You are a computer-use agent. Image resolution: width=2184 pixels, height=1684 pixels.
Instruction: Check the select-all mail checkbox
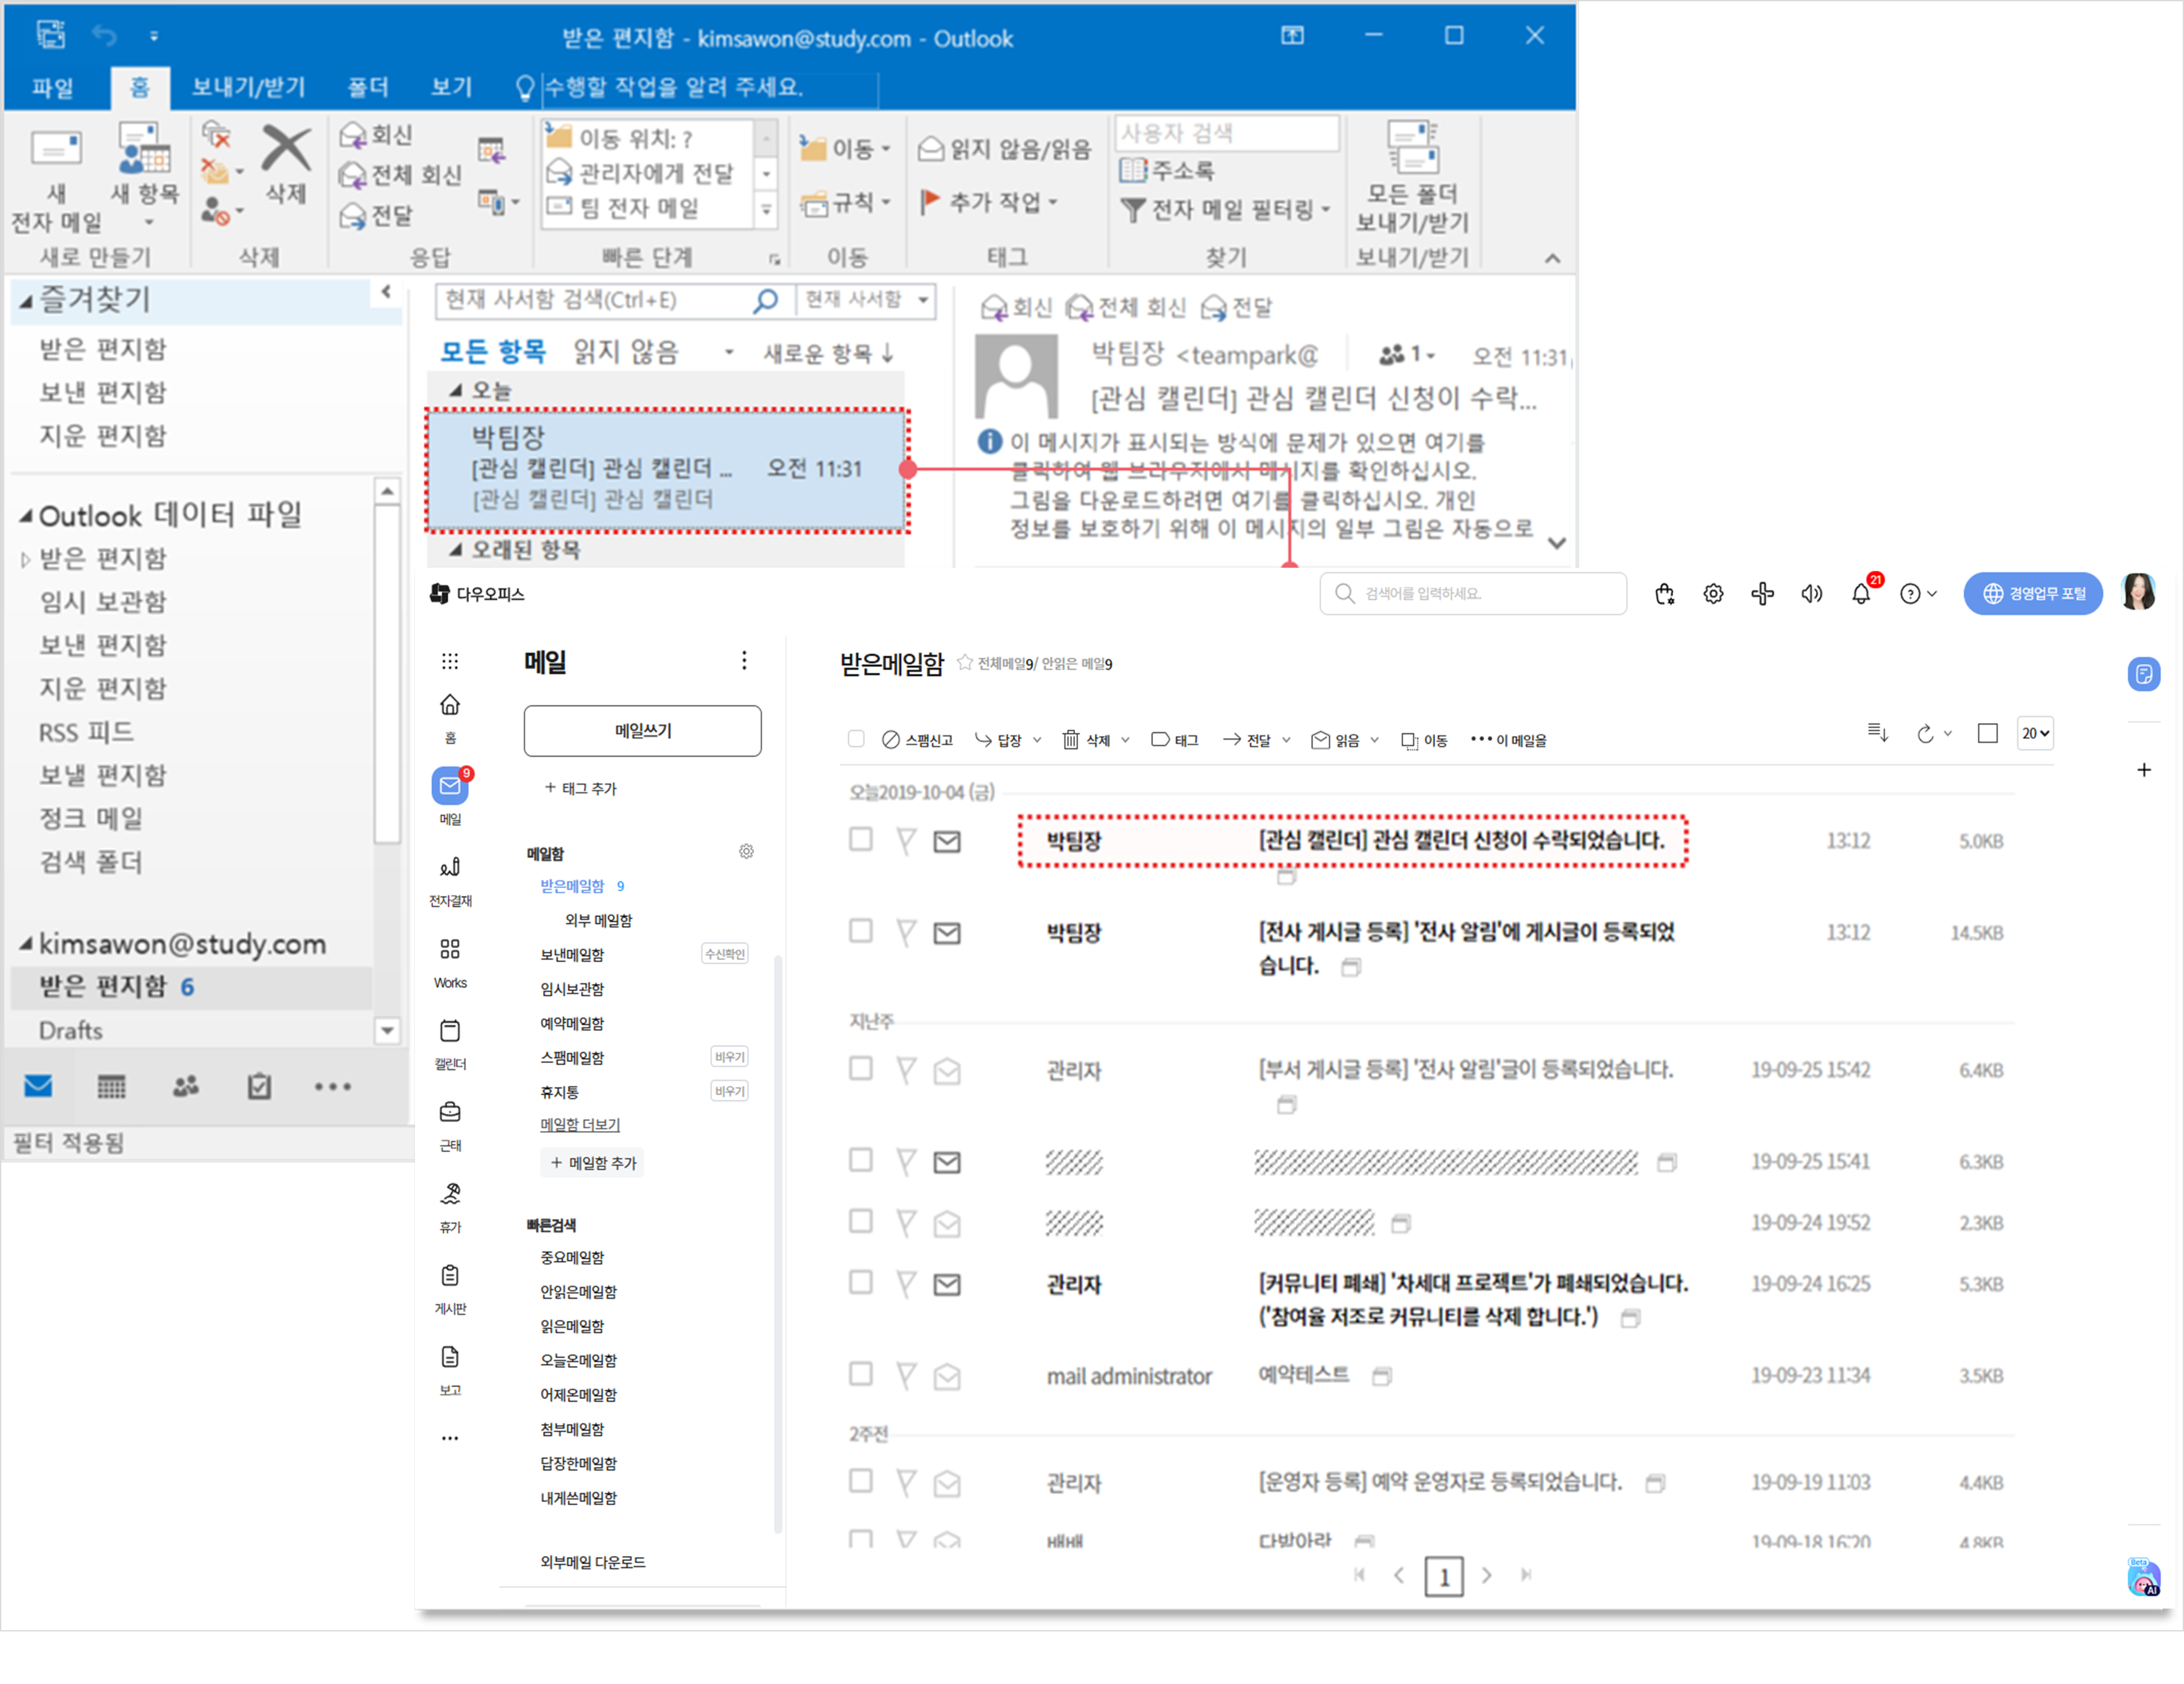pyautogui.click(x=856, y=739)
